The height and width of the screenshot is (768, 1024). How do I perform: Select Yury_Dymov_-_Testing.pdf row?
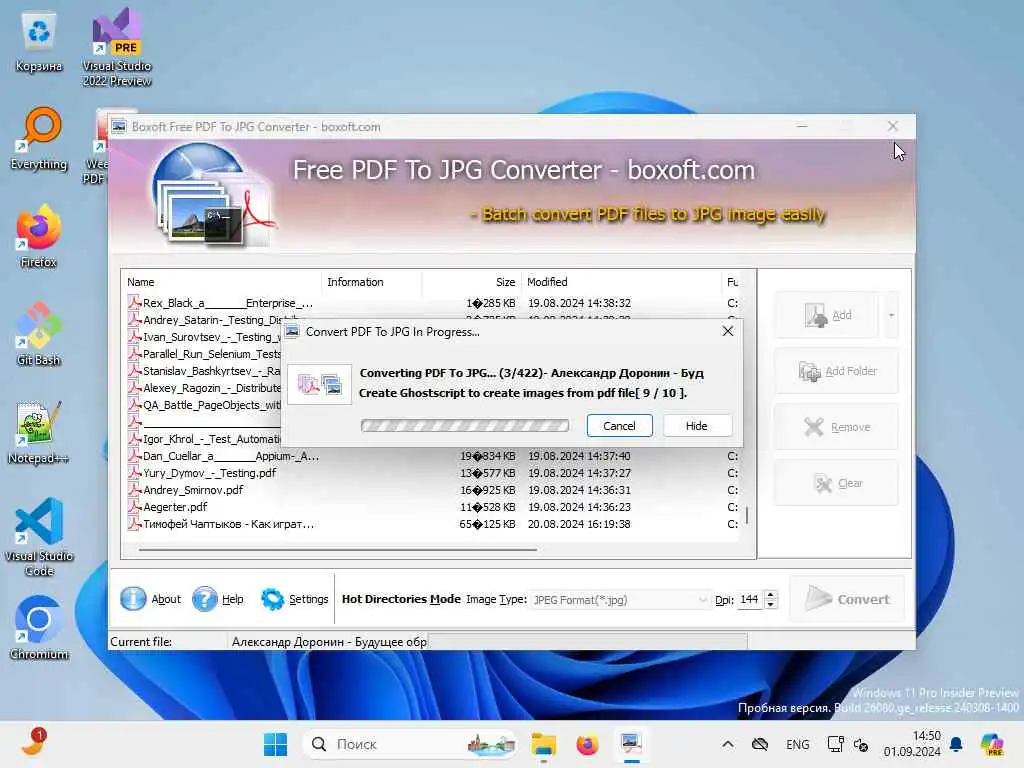pyautogui.click(x=432, y=473)
